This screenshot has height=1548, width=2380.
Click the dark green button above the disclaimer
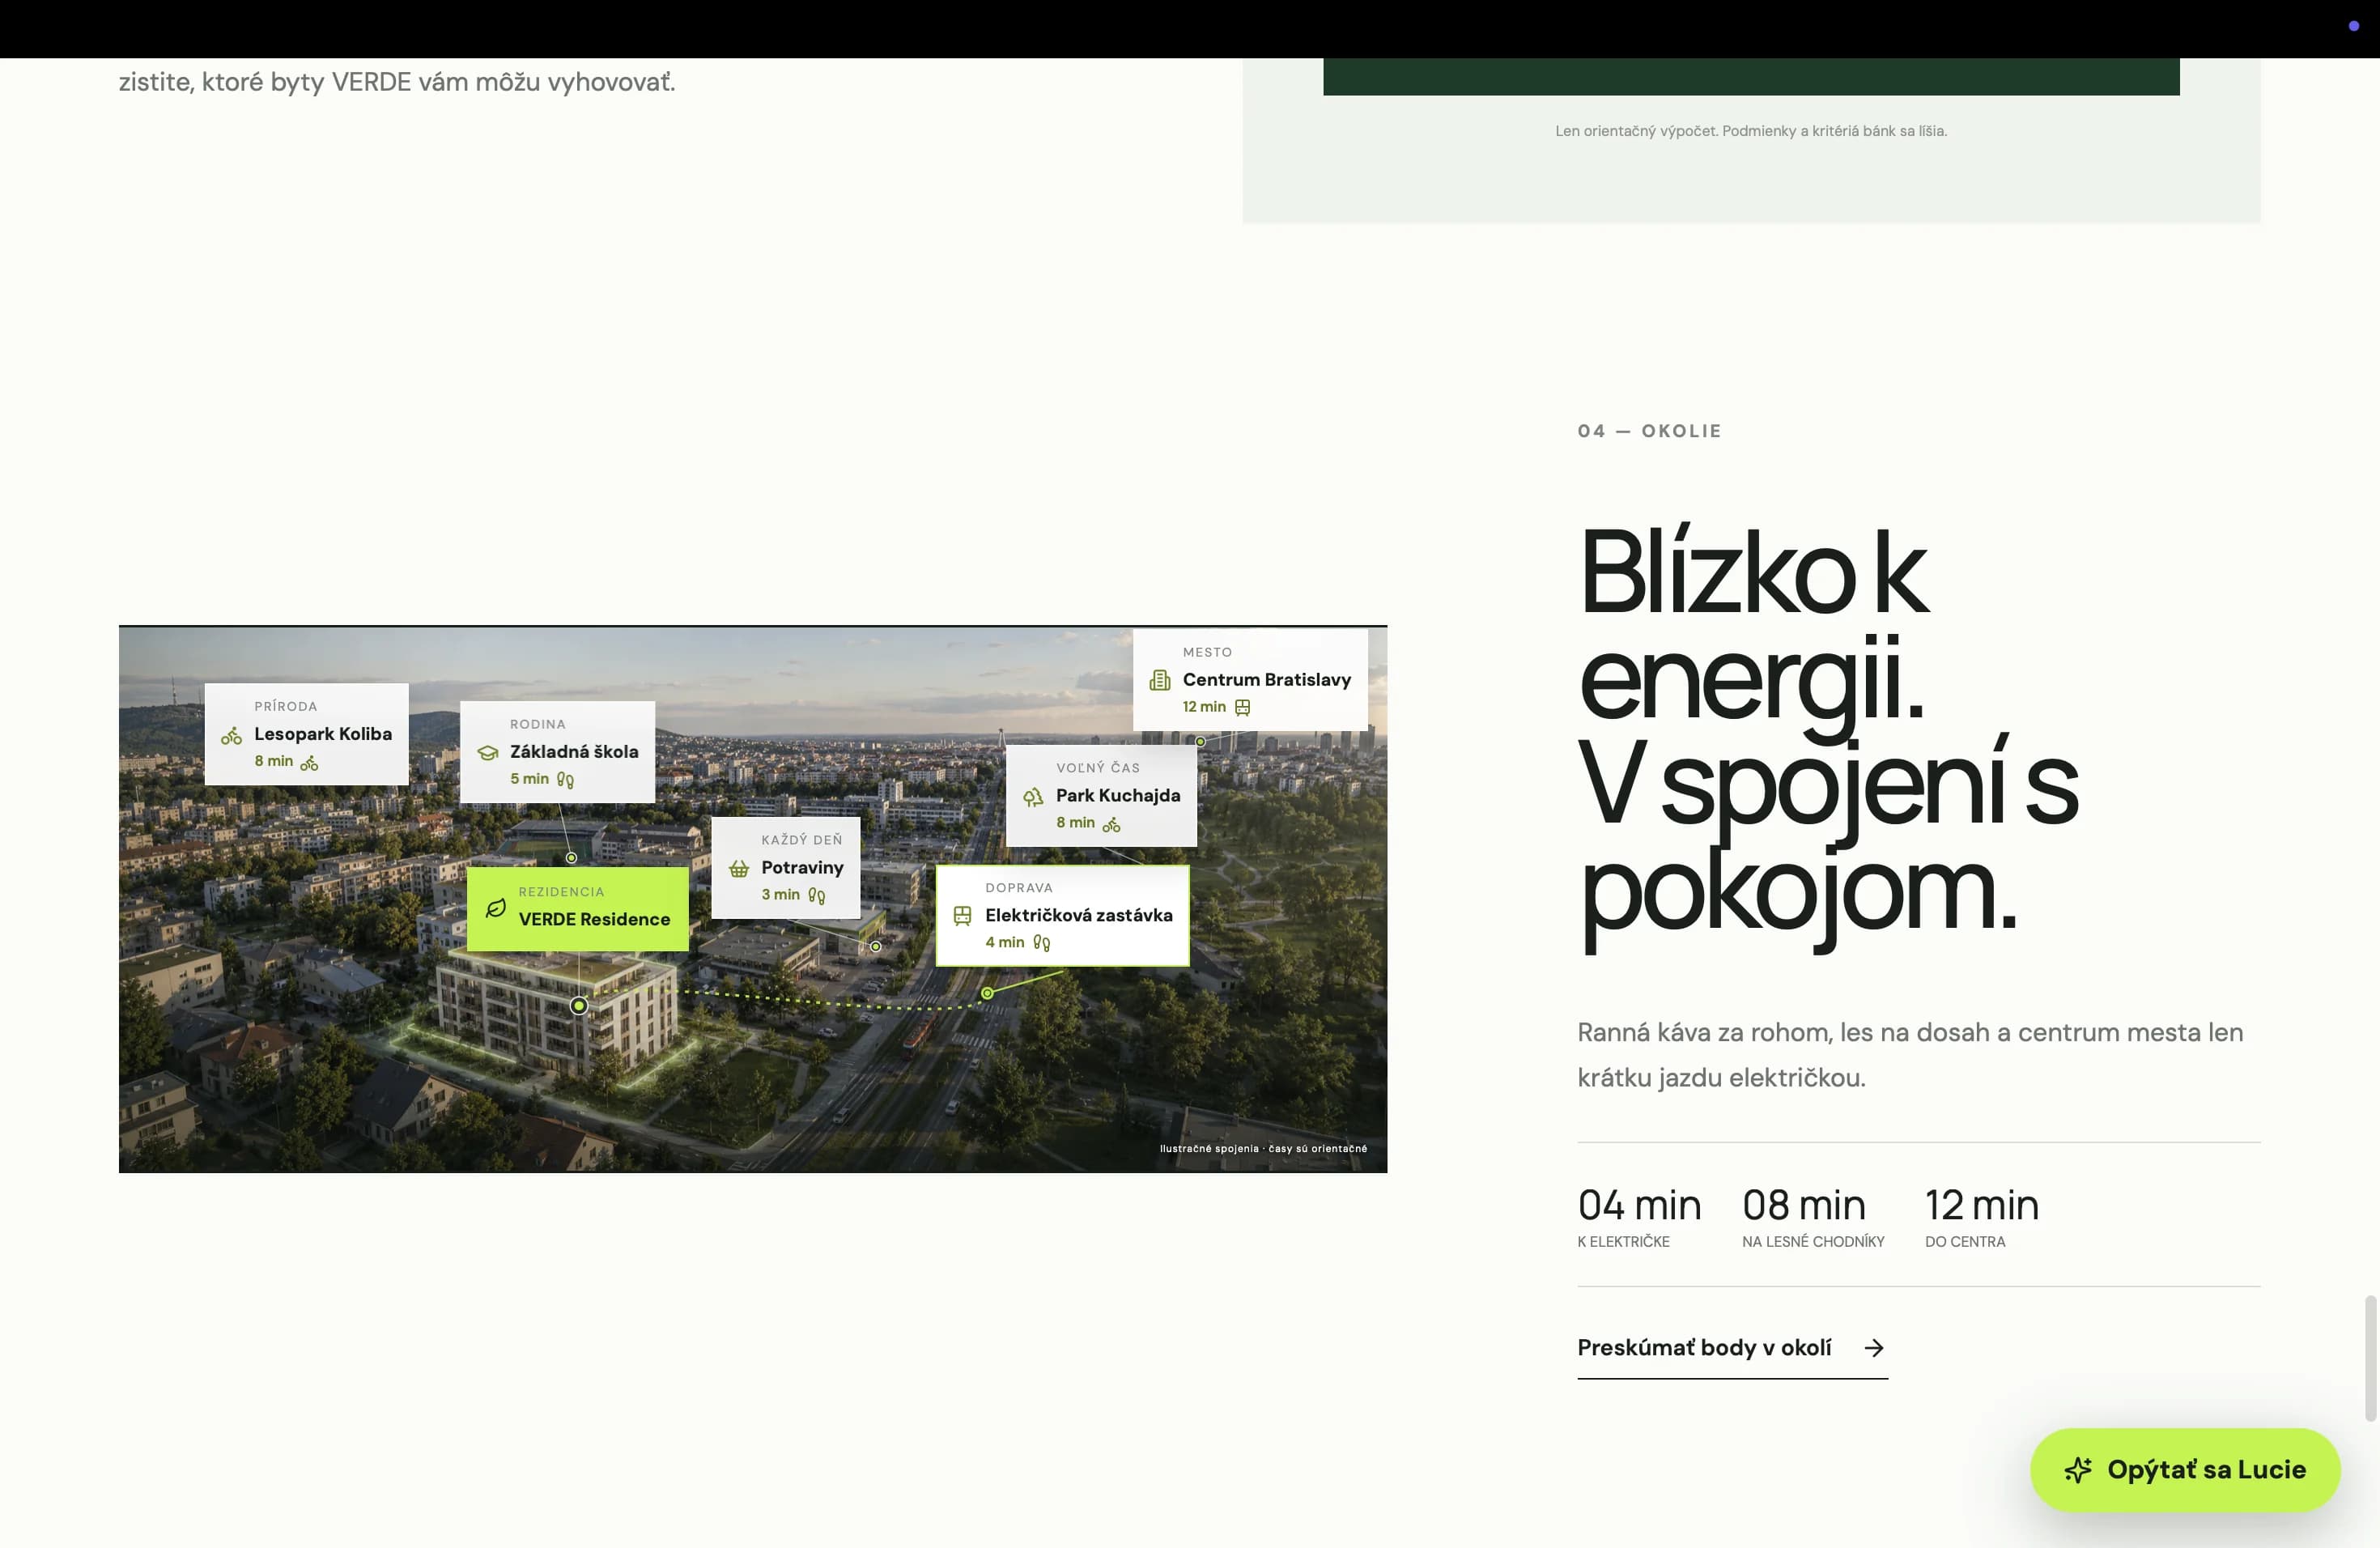[x=1751, y=76]
